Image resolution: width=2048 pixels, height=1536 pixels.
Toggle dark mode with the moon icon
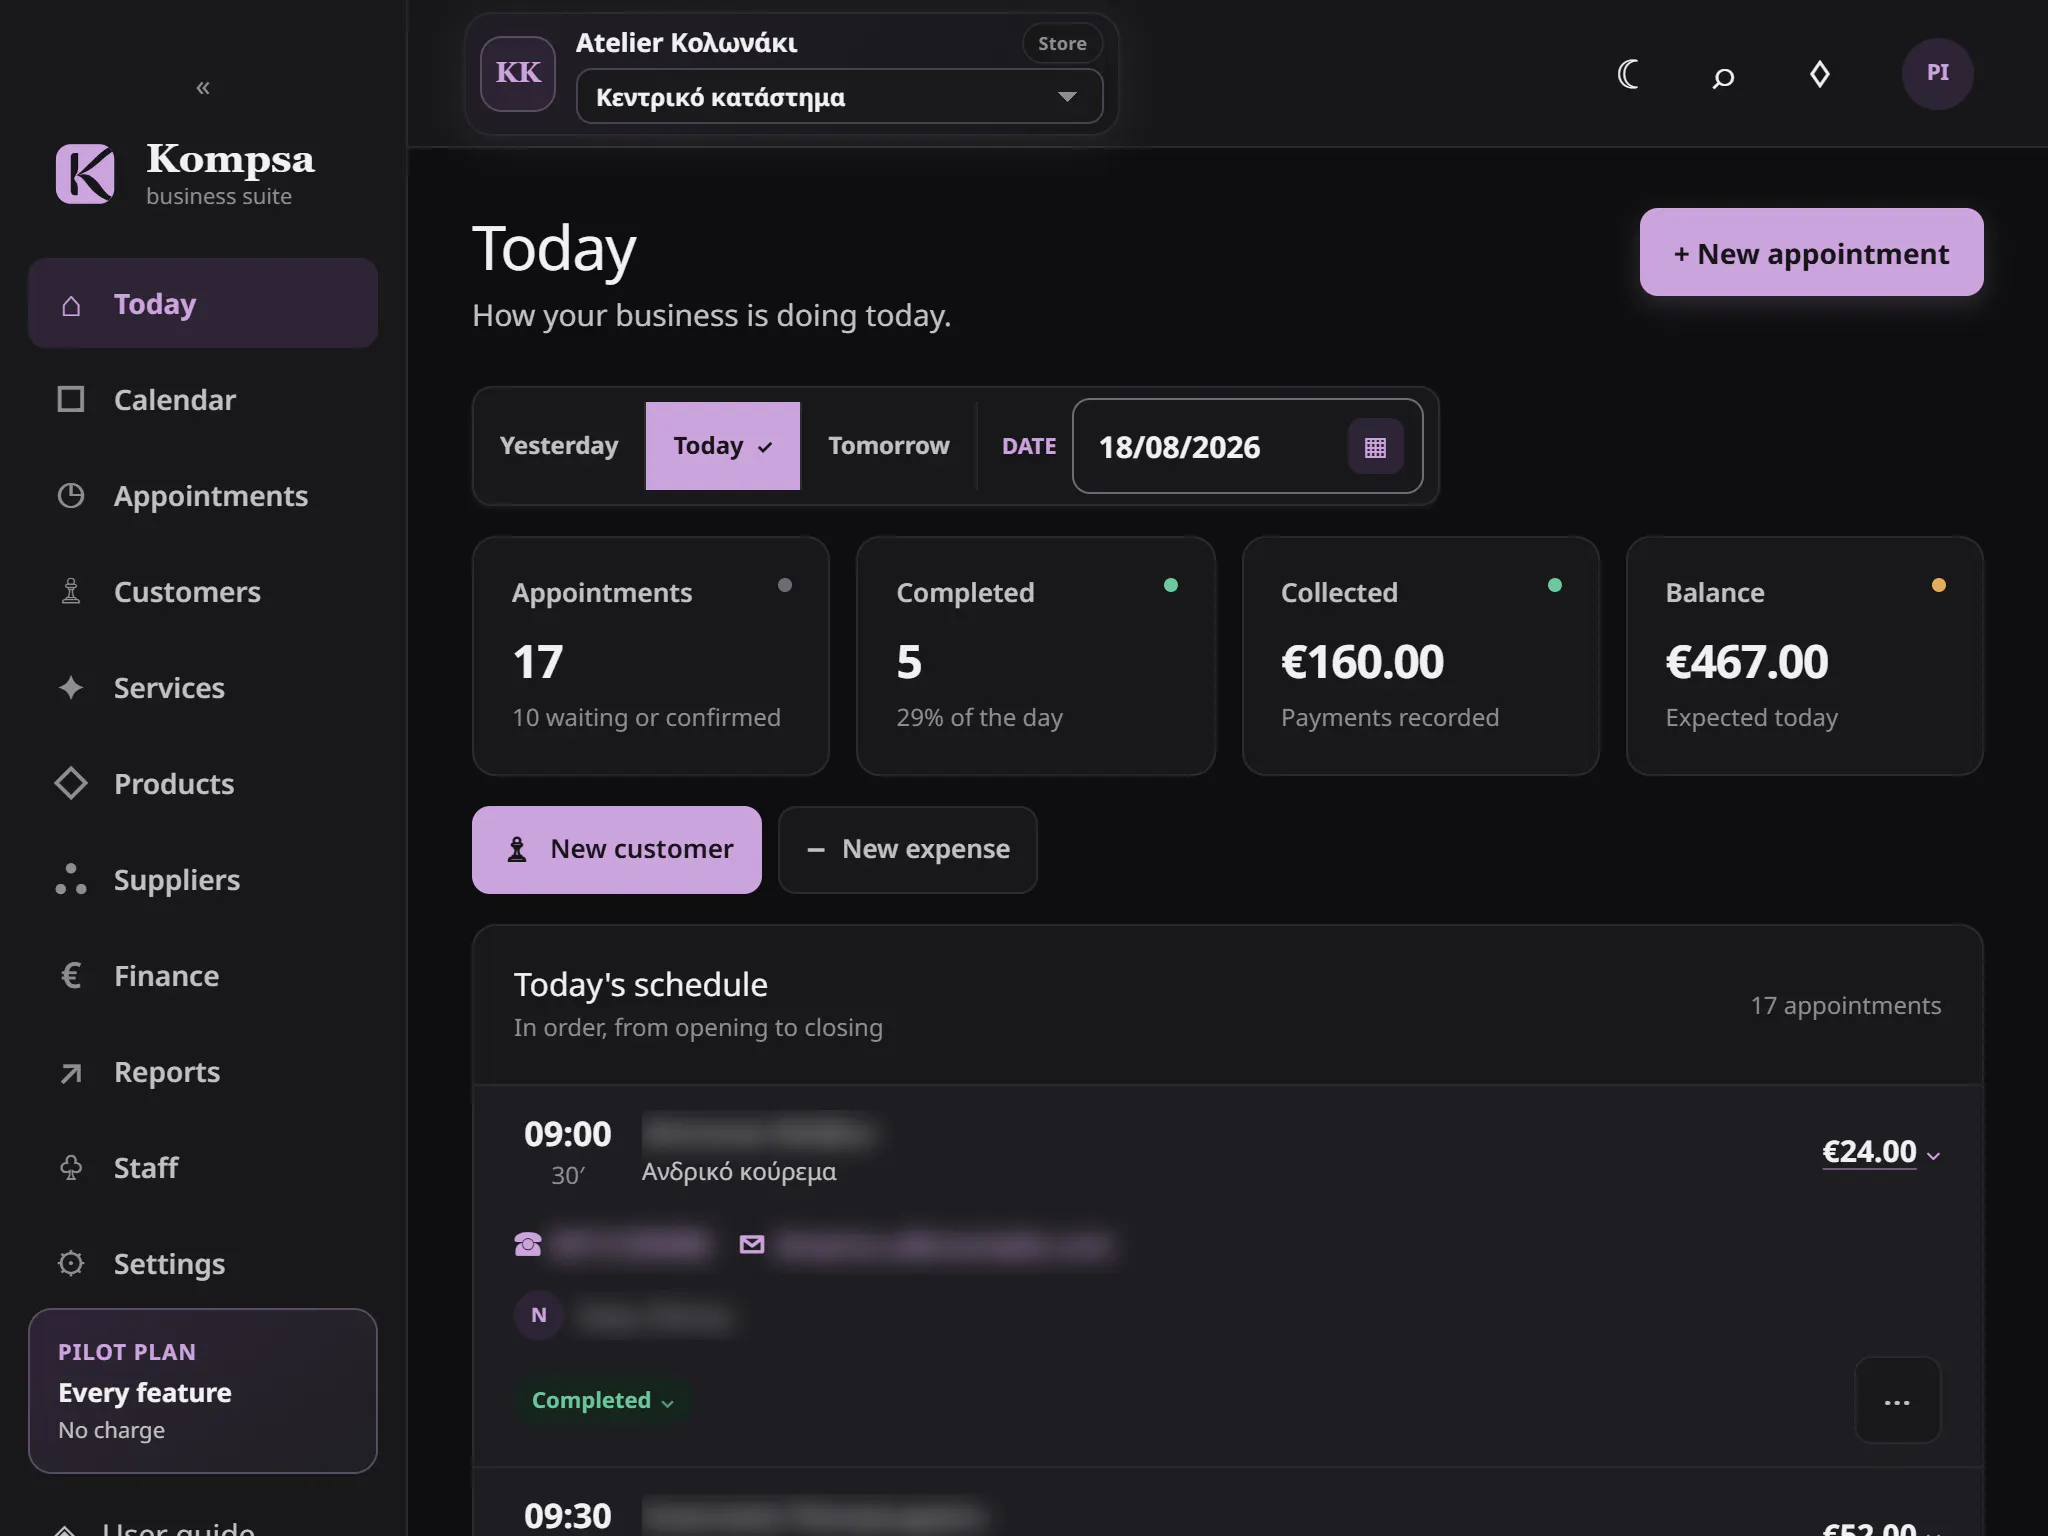coord(1628,74)
